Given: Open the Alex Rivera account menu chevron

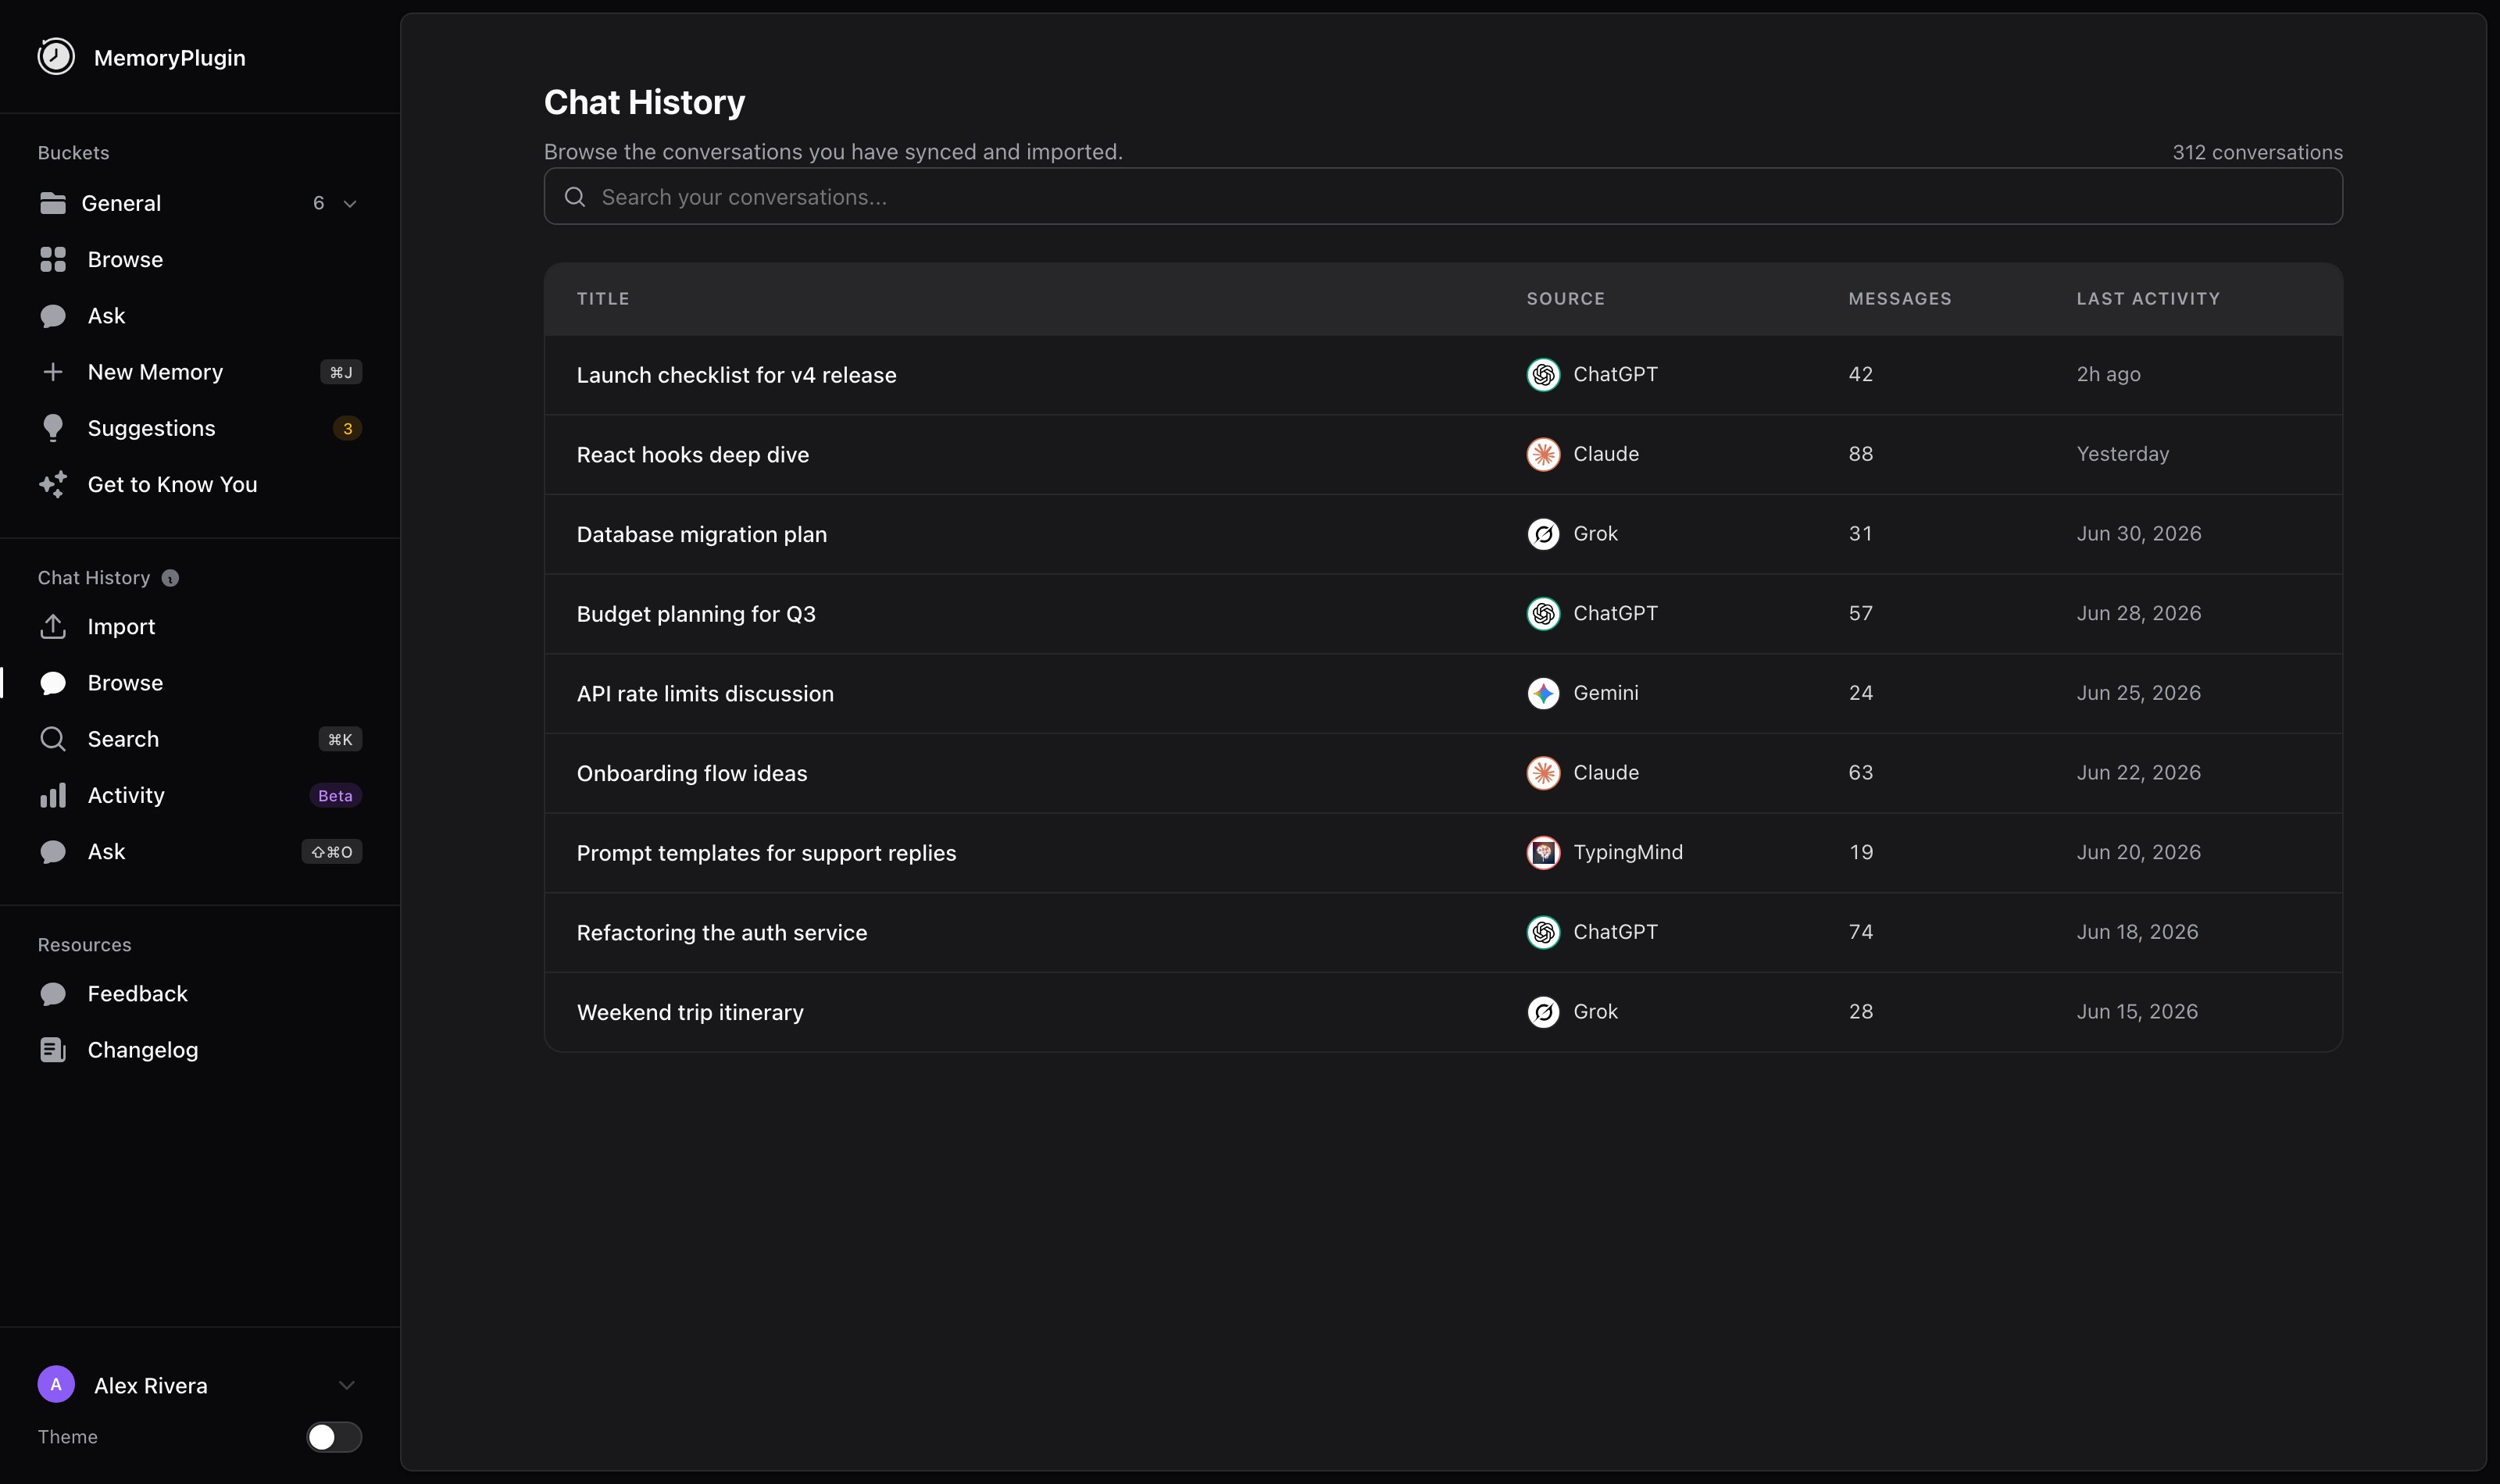Looking at the screenshot, I should coord(347,1386).
